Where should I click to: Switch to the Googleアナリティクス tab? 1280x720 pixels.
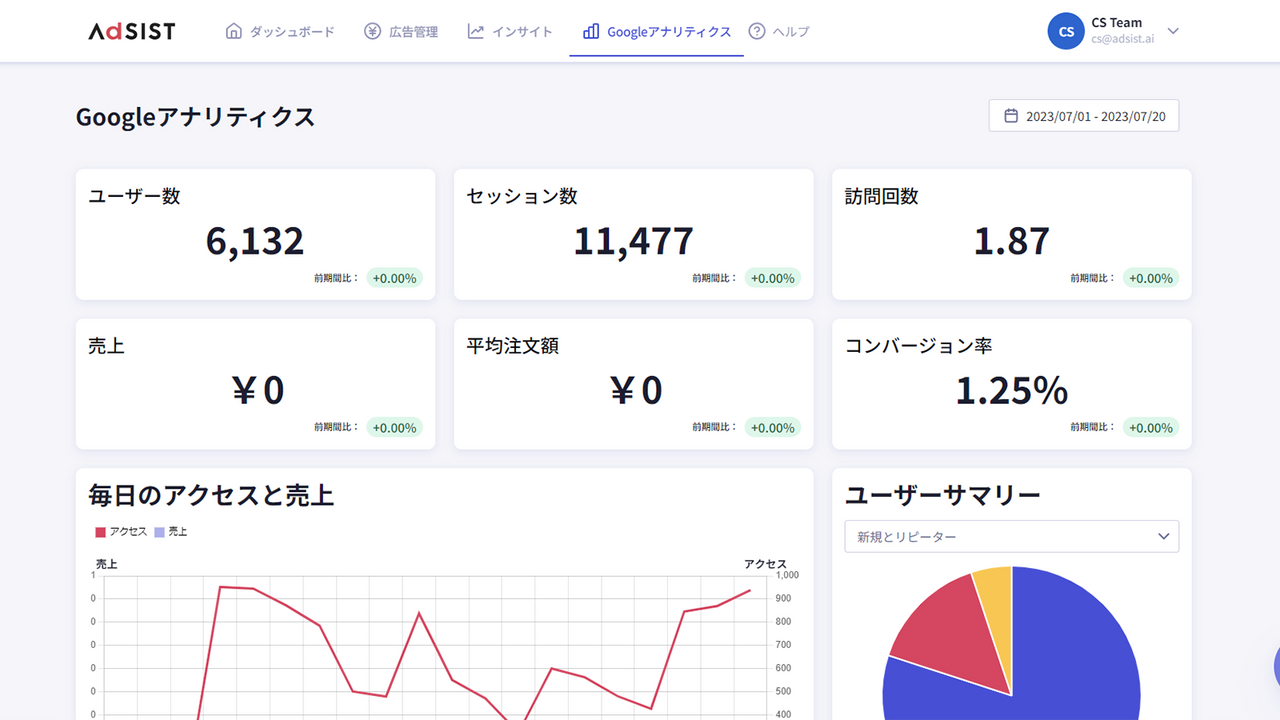[x=656, y=31]
